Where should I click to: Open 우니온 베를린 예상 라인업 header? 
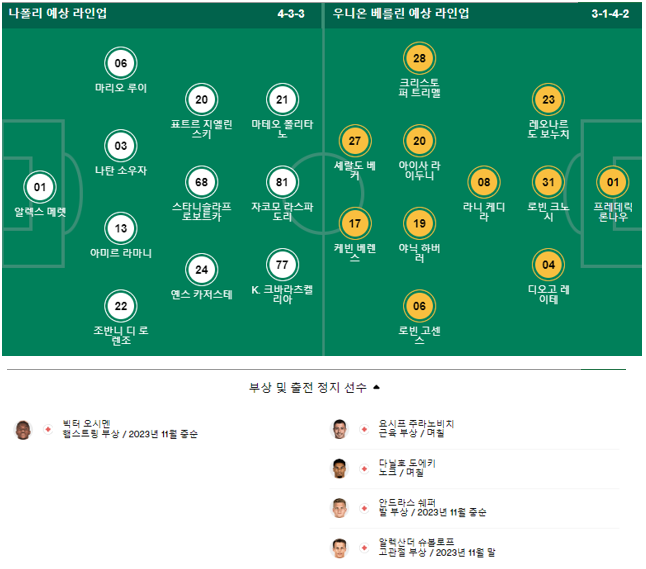(401, 13)
